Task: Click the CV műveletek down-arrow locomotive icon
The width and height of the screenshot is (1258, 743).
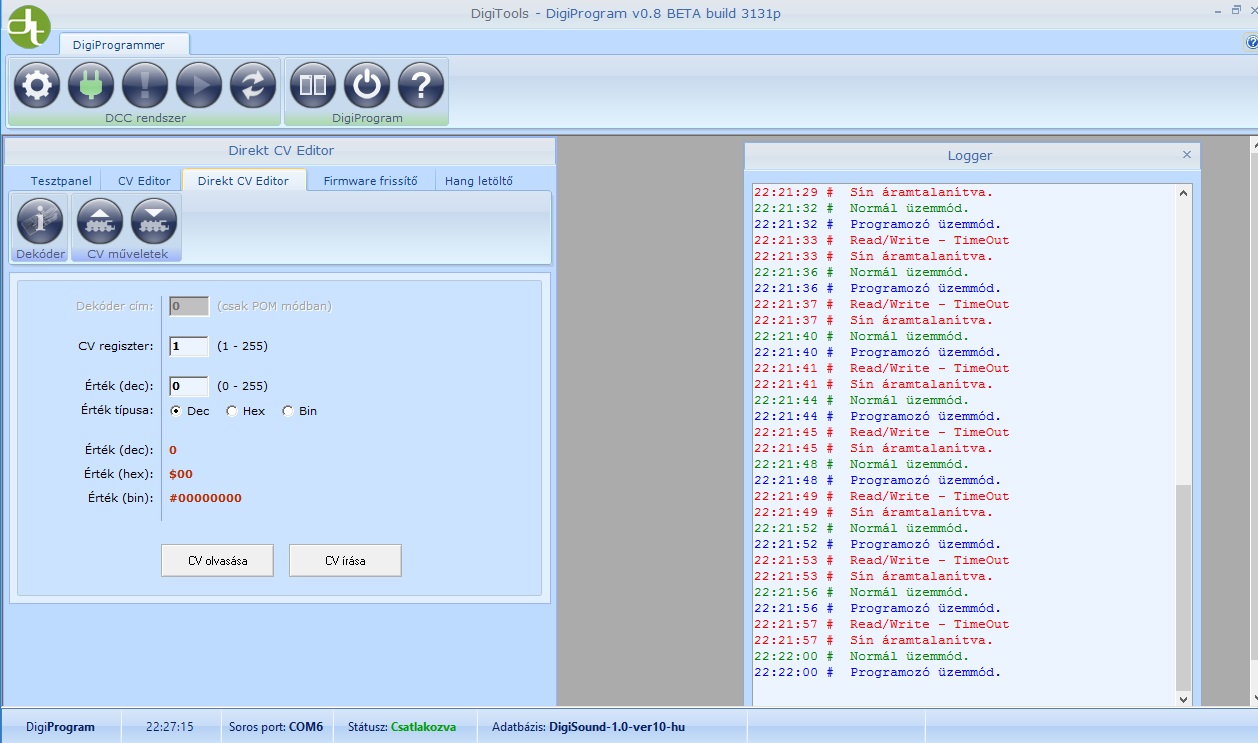Action: tap(154, 221)
